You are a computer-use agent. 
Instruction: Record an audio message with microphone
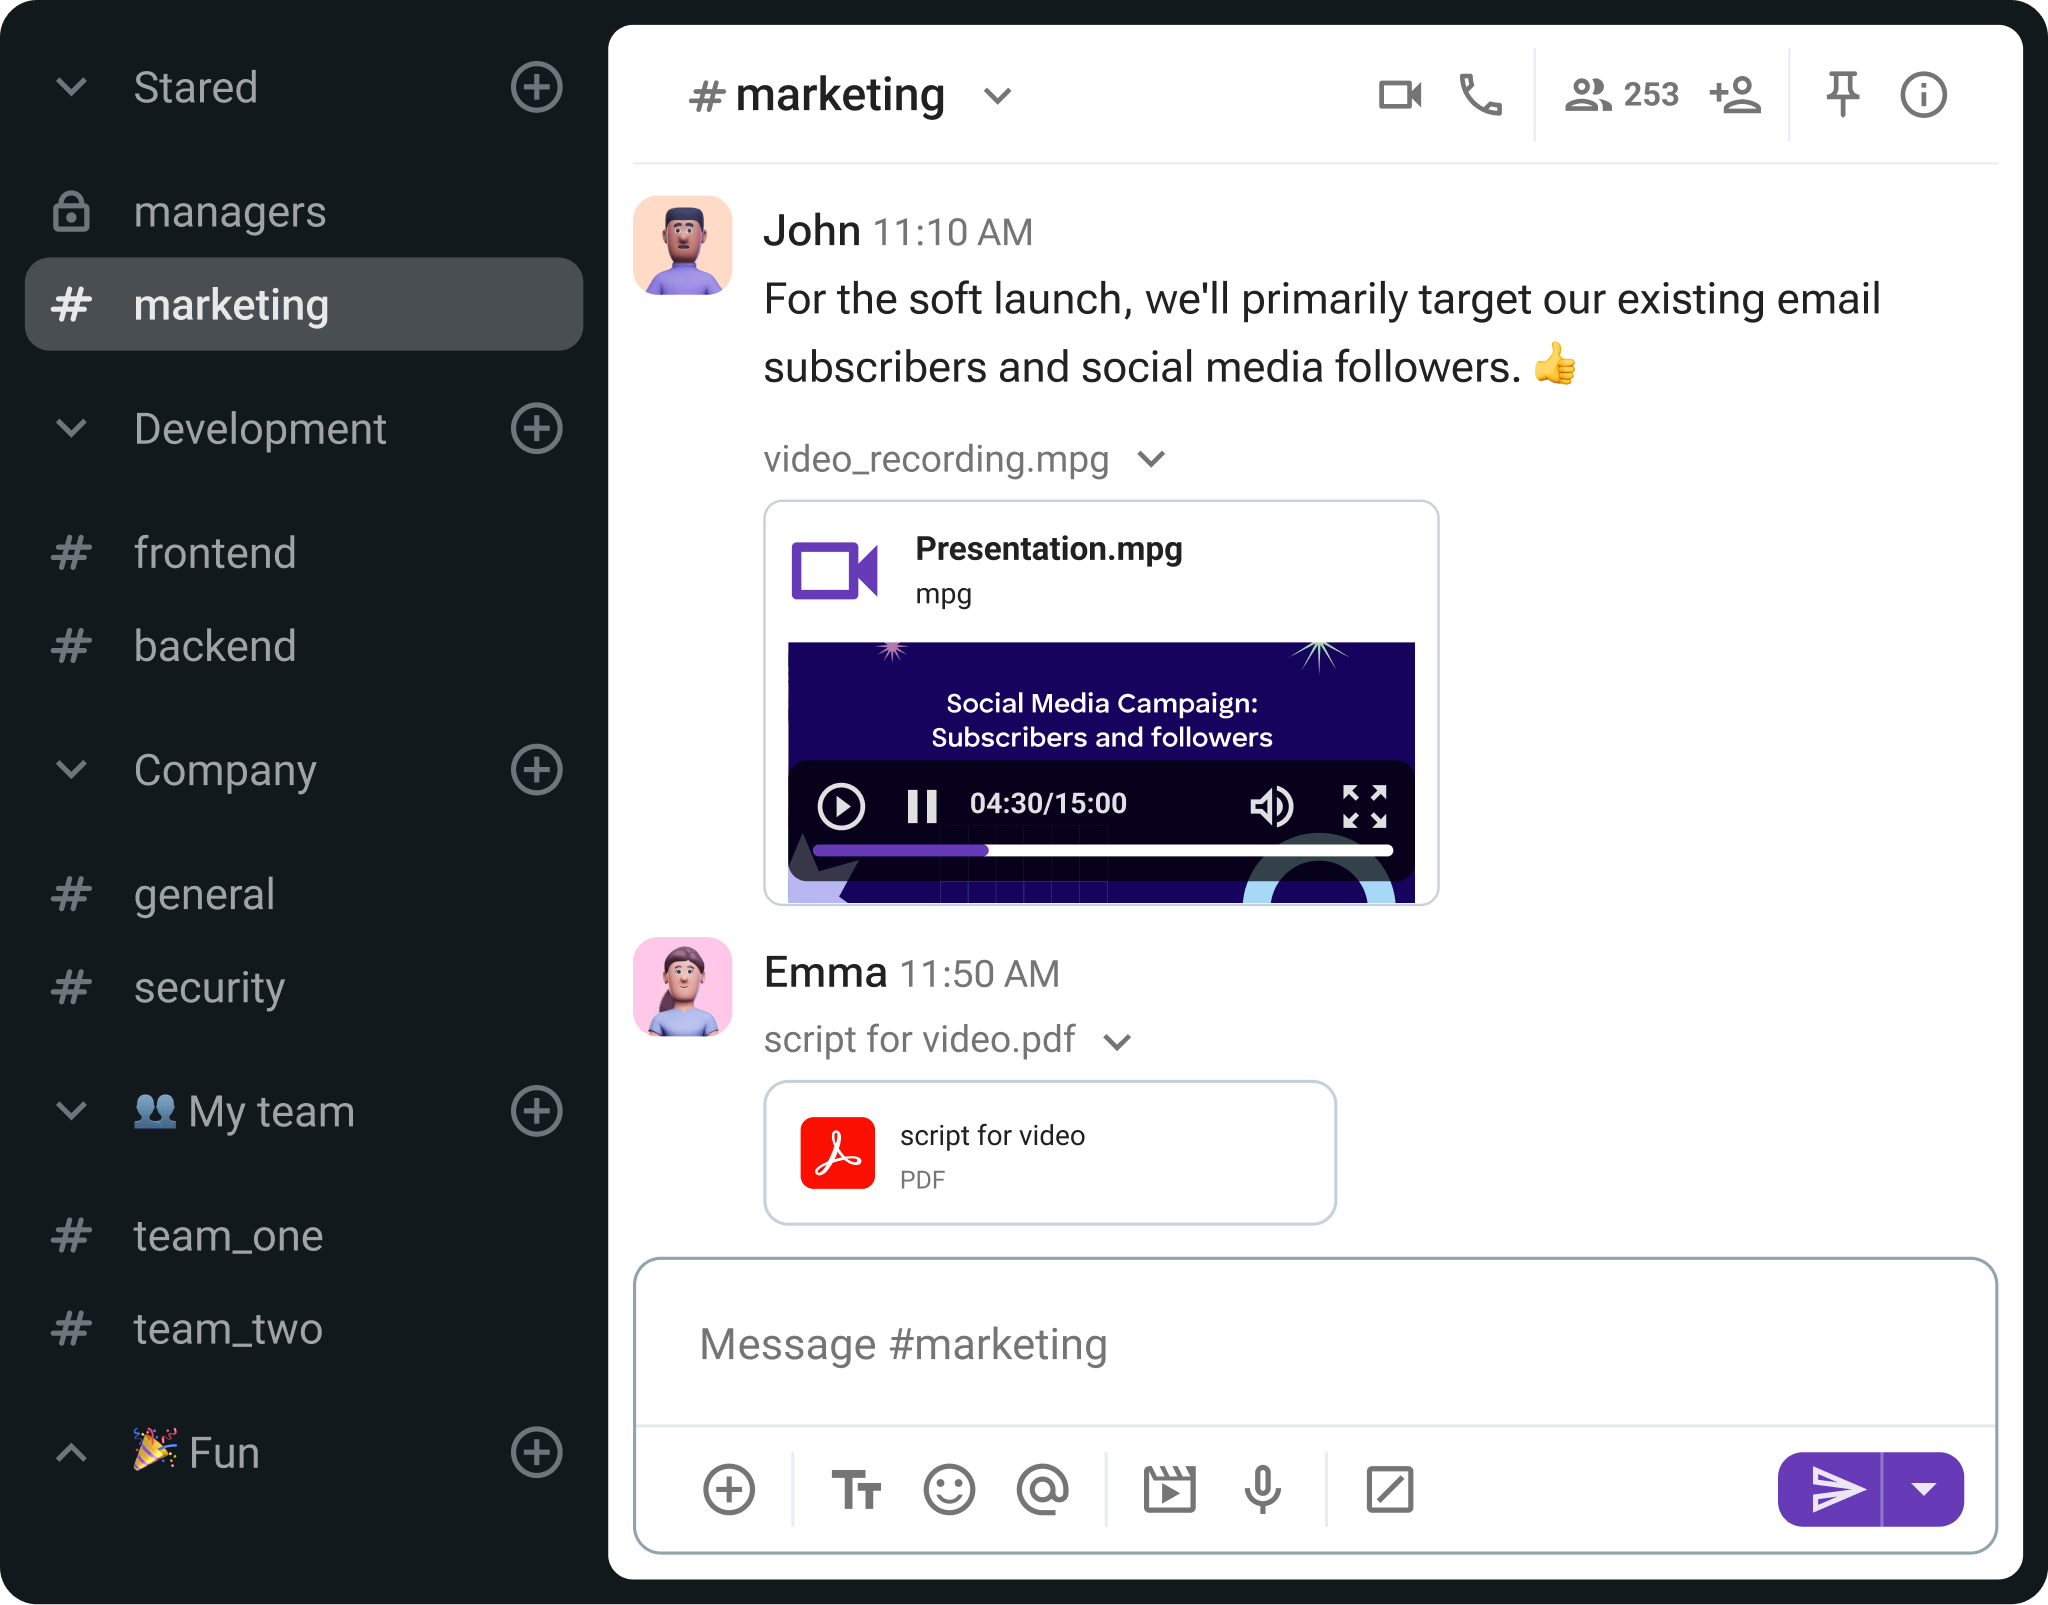1262,1490
